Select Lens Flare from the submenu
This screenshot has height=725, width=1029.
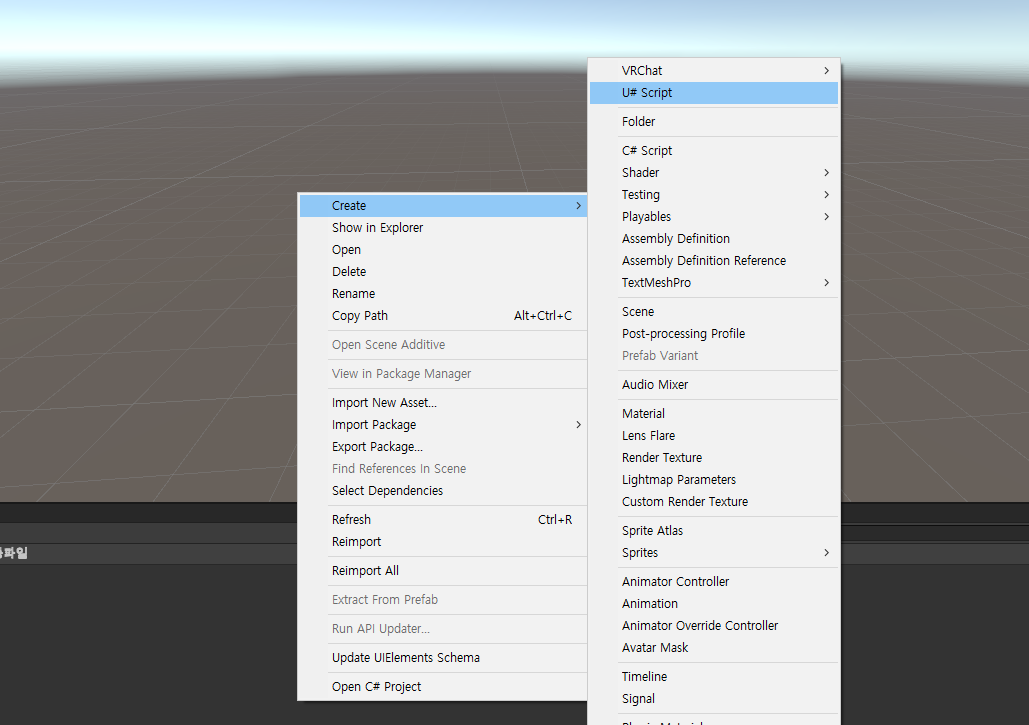pyautogui.click(x=714, y=436)
